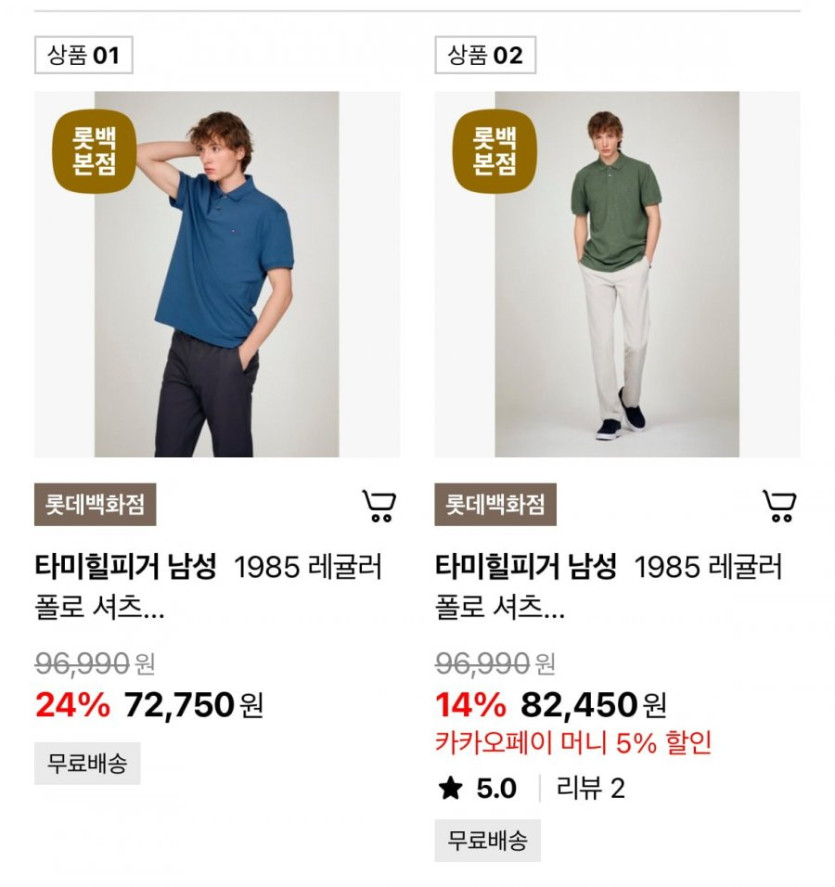Click the 상품 01 label
This screenshot has height=887, width=835.
83,56
